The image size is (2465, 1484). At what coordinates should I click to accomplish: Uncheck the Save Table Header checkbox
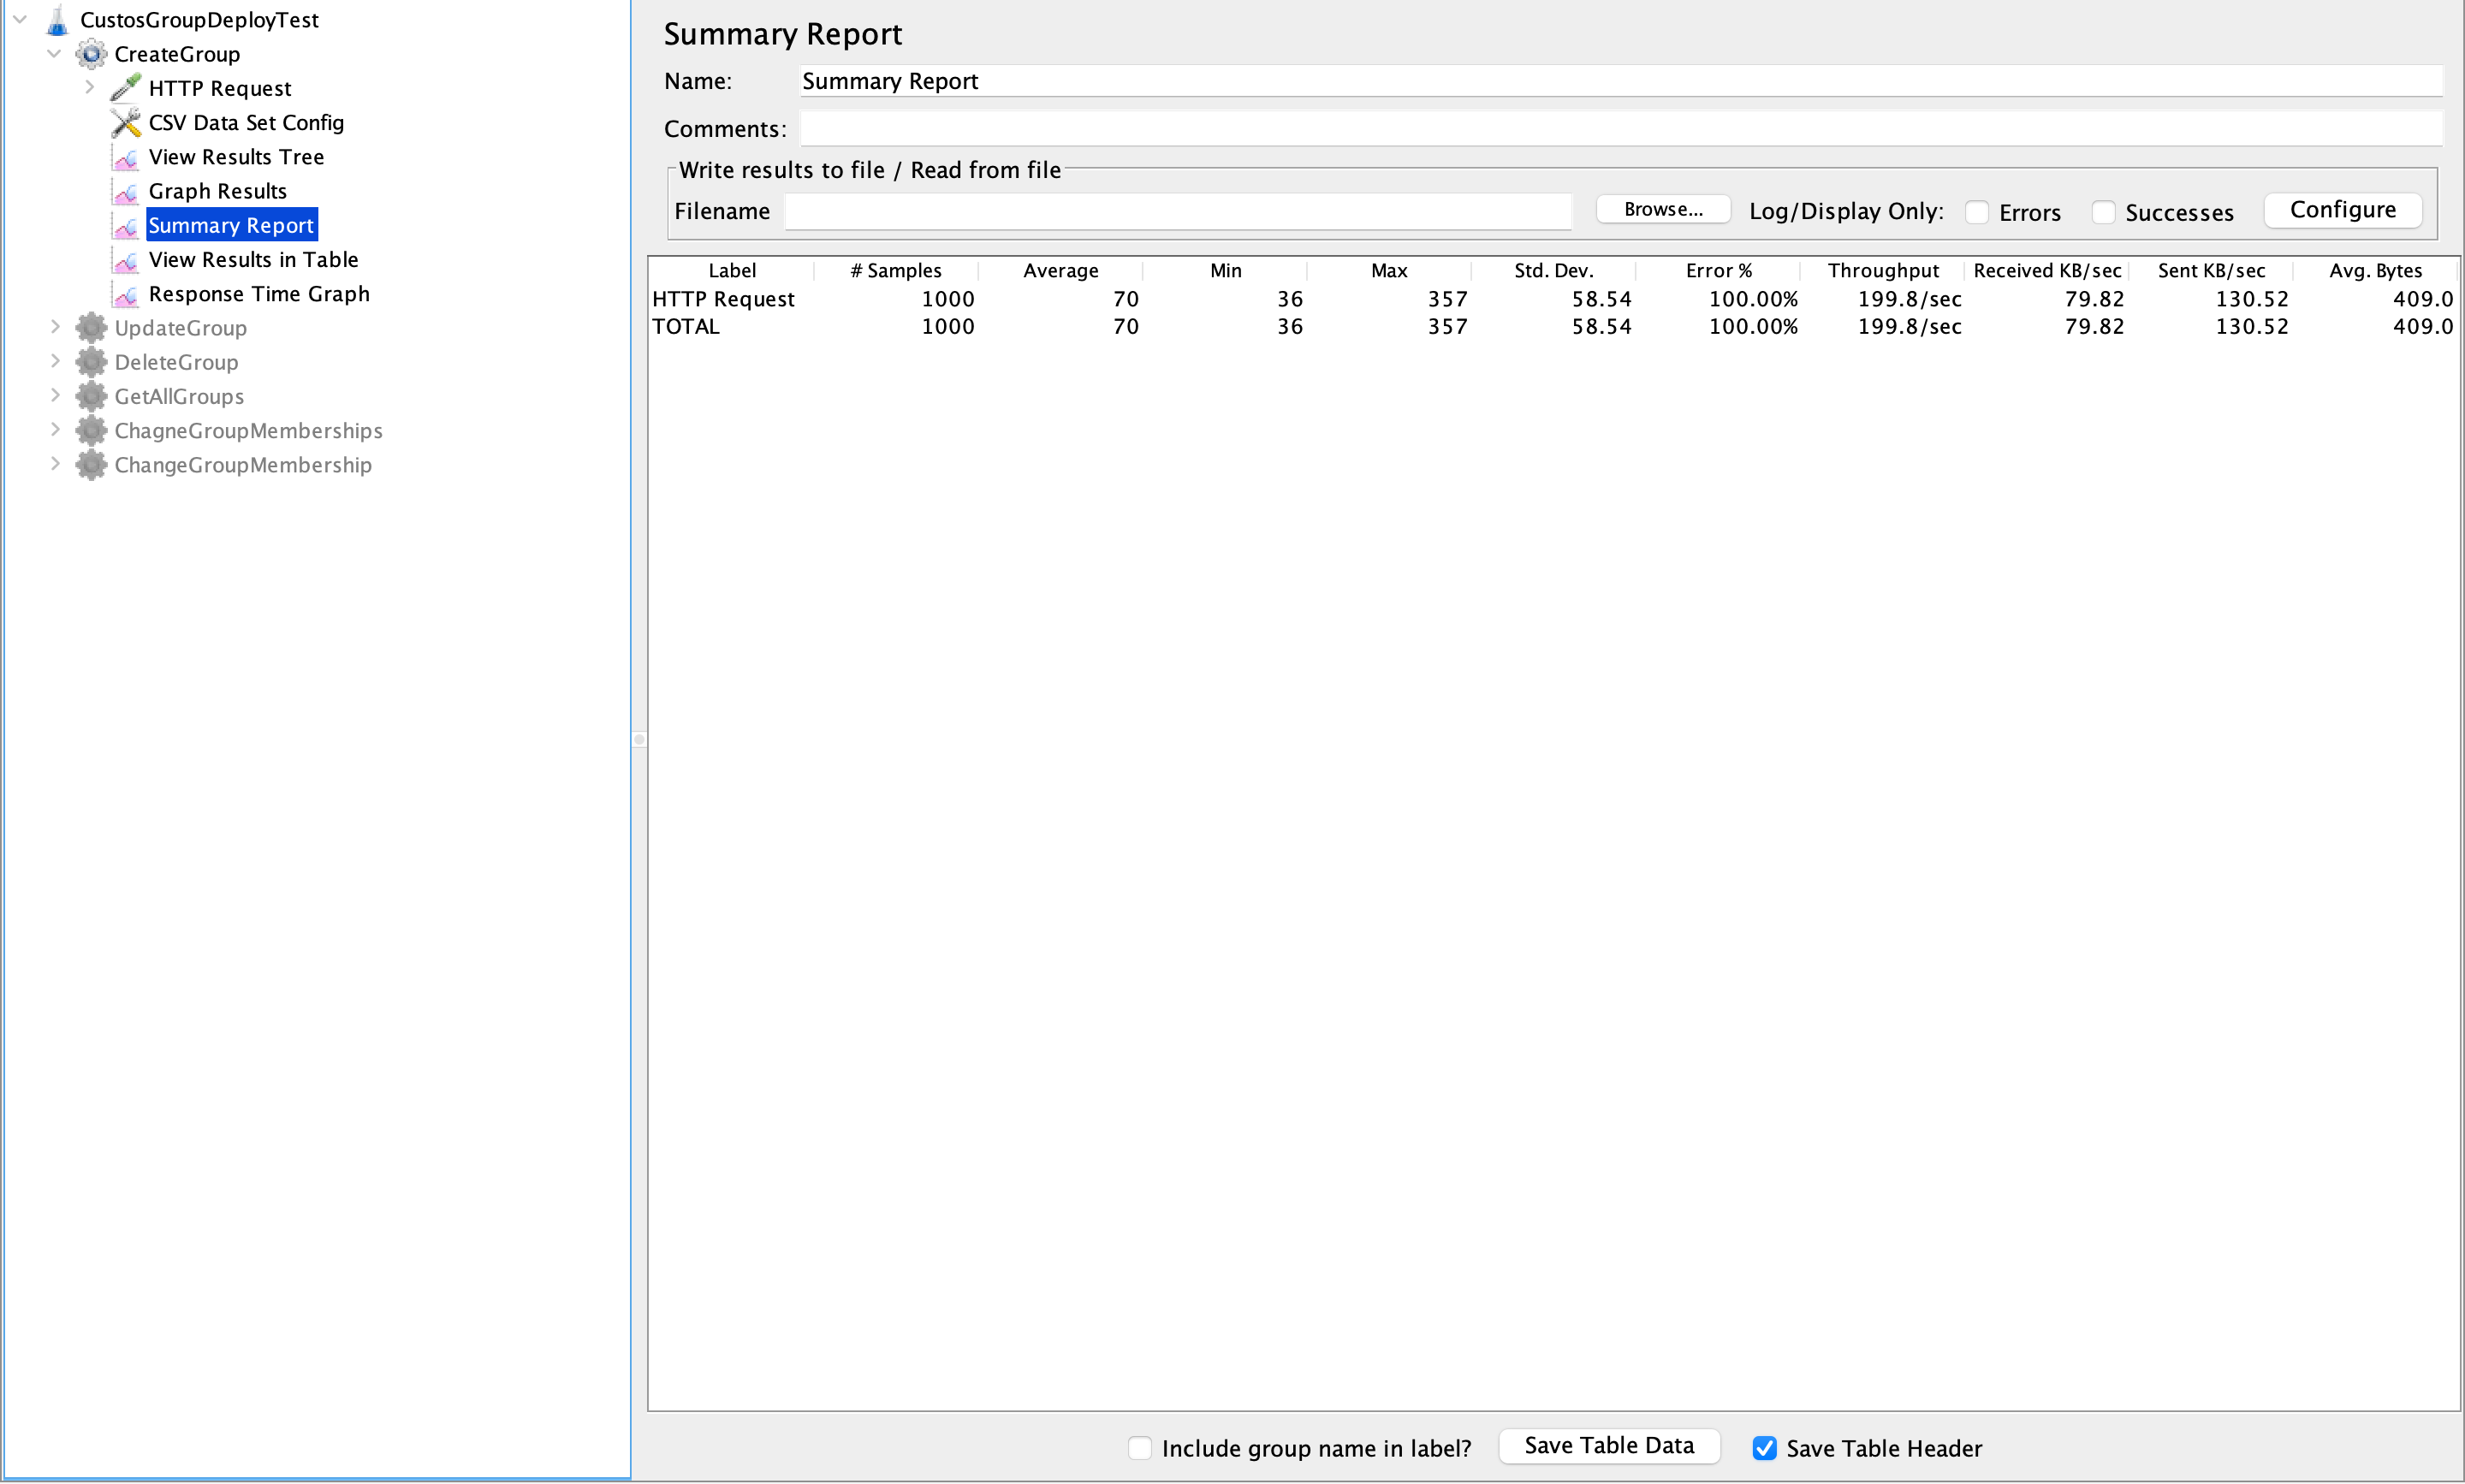click(1764, 1448)
